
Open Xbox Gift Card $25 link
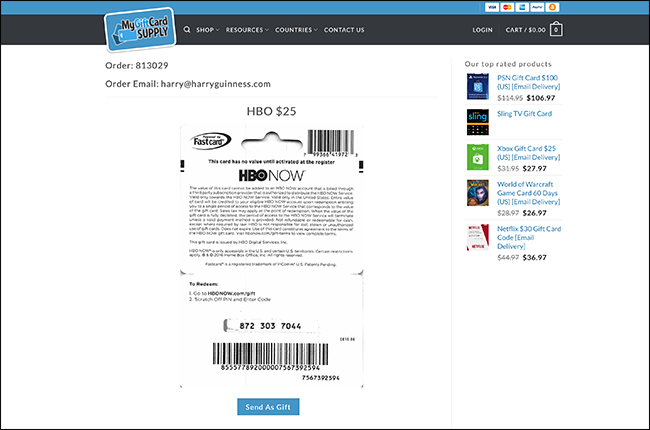pos(529,153)
